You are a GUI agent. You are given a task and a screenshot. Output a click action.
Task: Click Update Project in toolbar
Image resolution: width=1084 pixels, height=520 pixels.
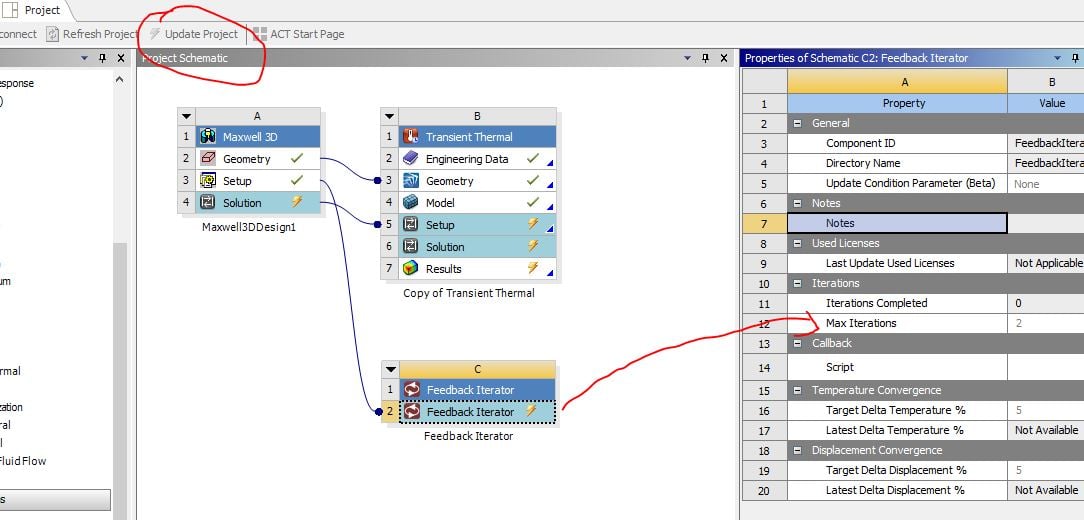pos(194,34)
